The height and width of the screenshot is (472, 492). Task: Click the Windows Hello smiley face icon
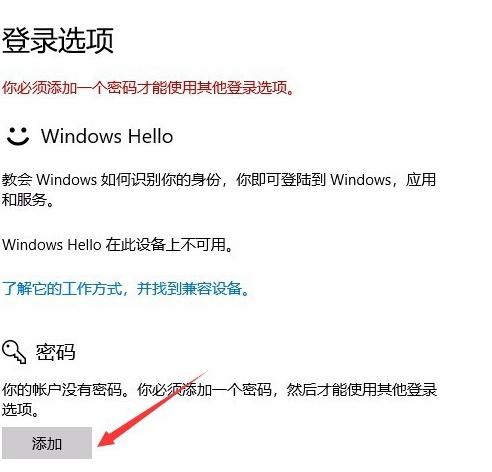(18, 136)
